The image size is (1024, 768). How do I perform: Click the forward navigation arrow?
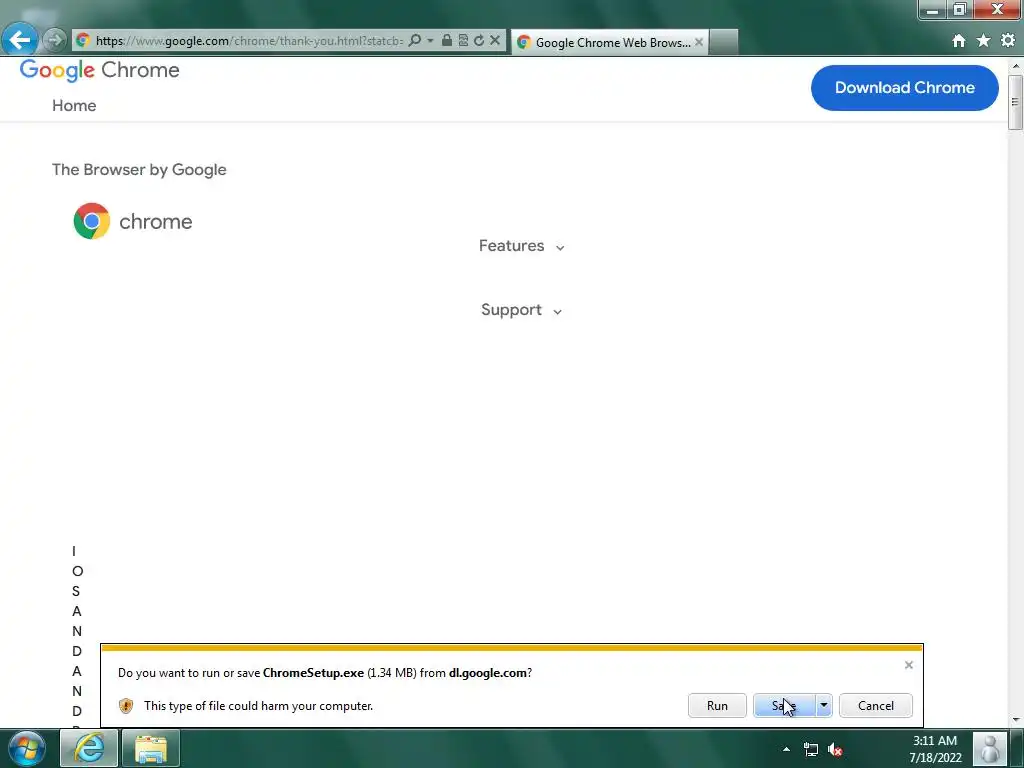coord(55,40)
